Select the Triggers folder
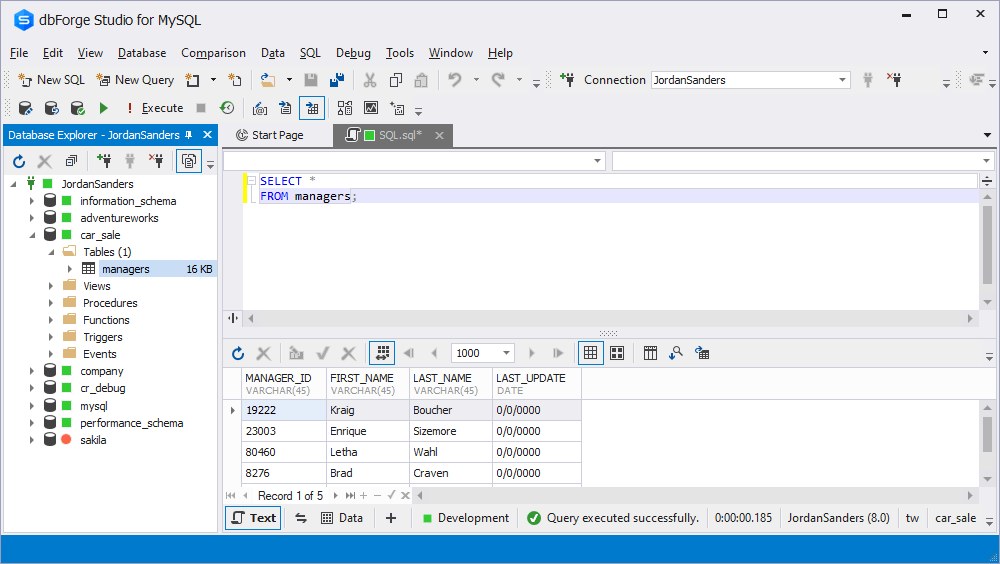The height and width of the screenshot is (564, 1000). click(x=103, y=337)
